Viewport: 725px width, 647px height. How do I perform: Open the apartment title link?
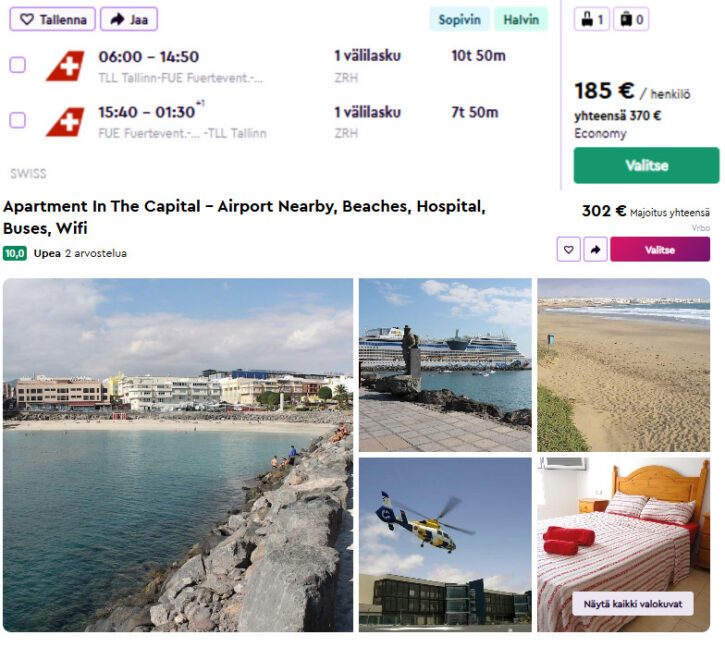(x=244, y=217)
